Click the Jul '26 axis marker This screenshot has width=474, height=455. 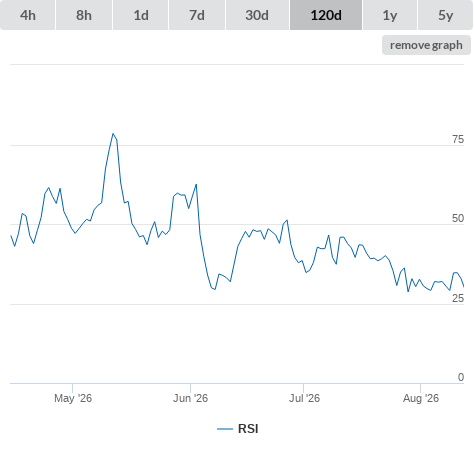[304, 398]
